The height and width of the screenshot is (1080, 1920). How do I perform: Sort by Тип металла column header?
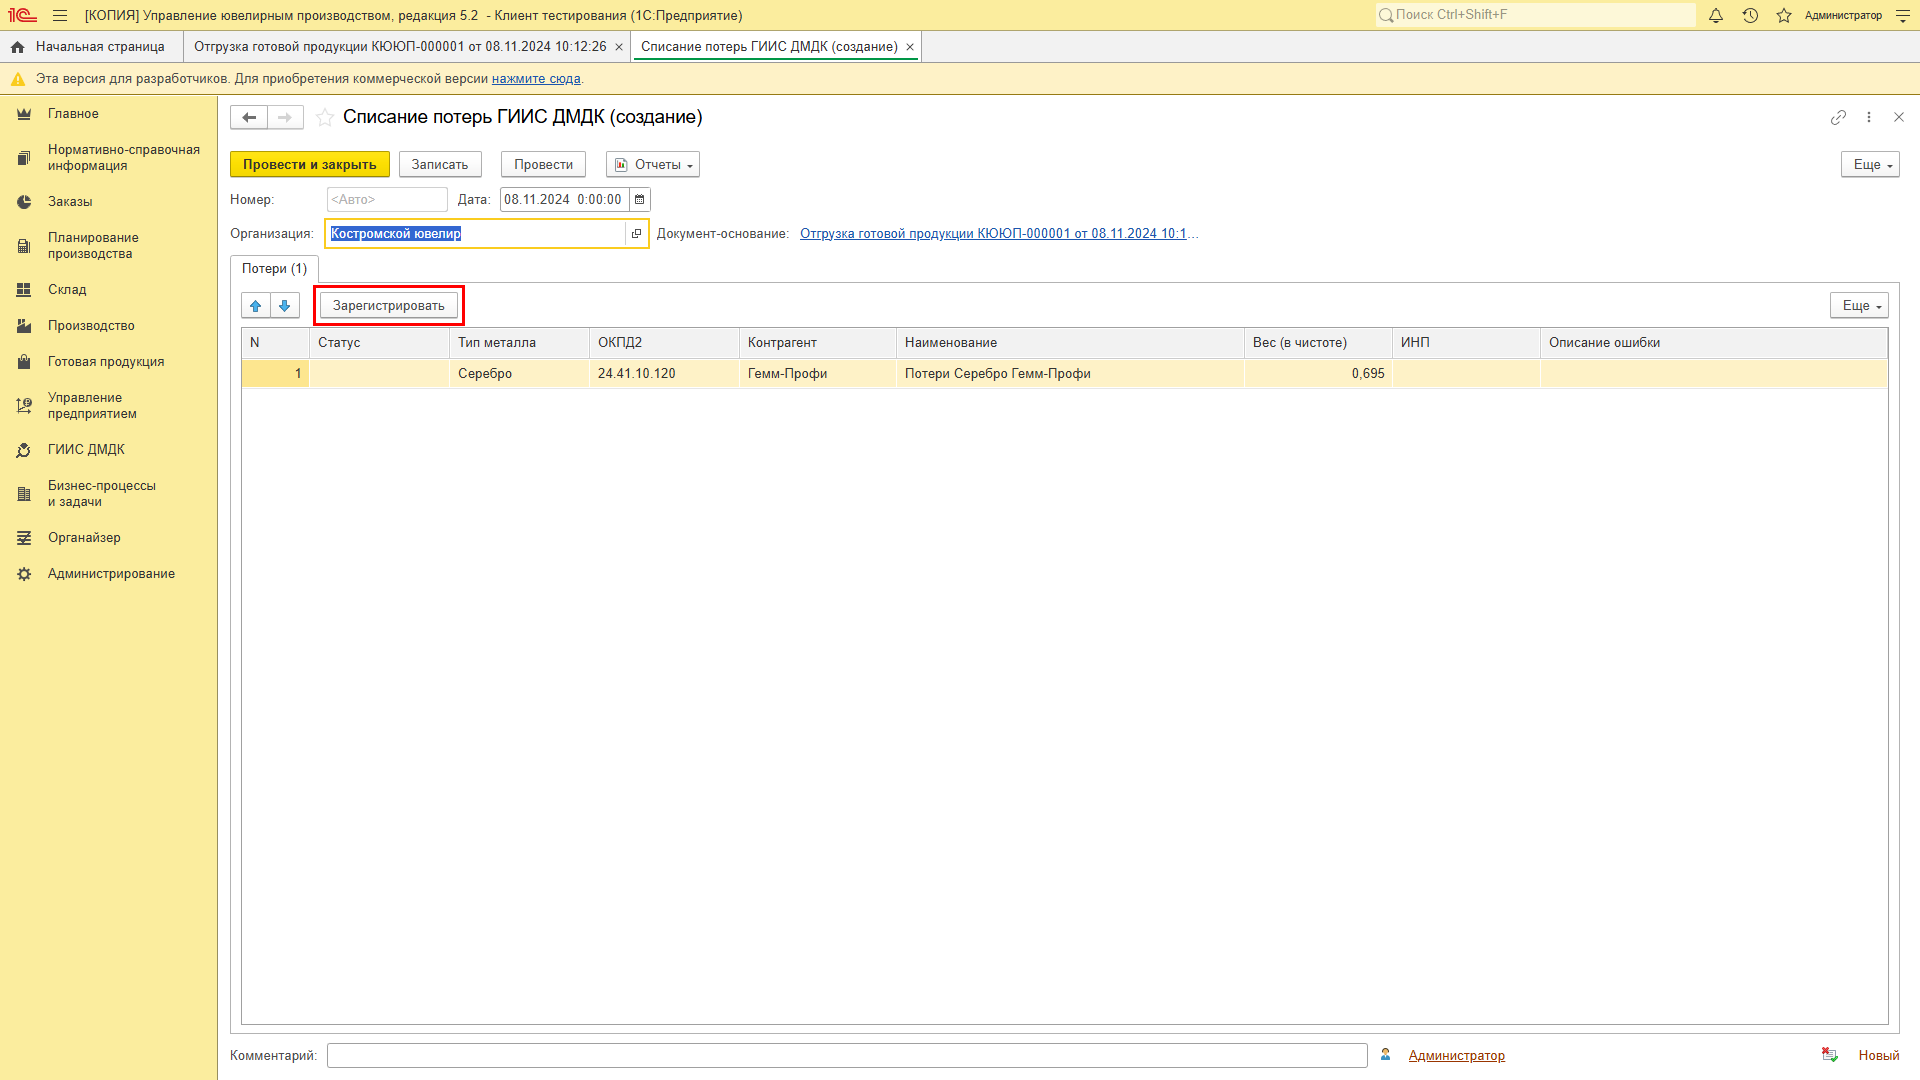519,343
